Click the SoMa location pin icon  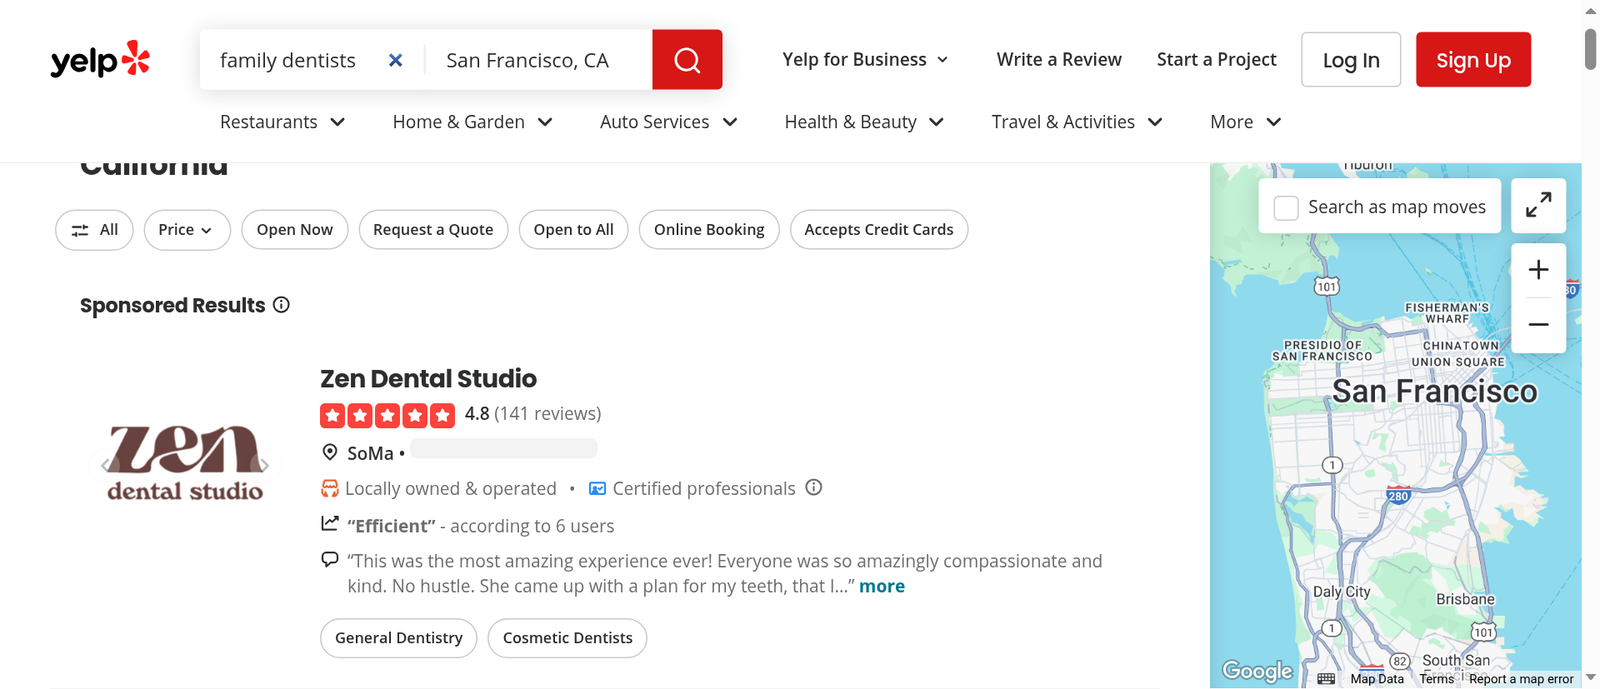330,452
